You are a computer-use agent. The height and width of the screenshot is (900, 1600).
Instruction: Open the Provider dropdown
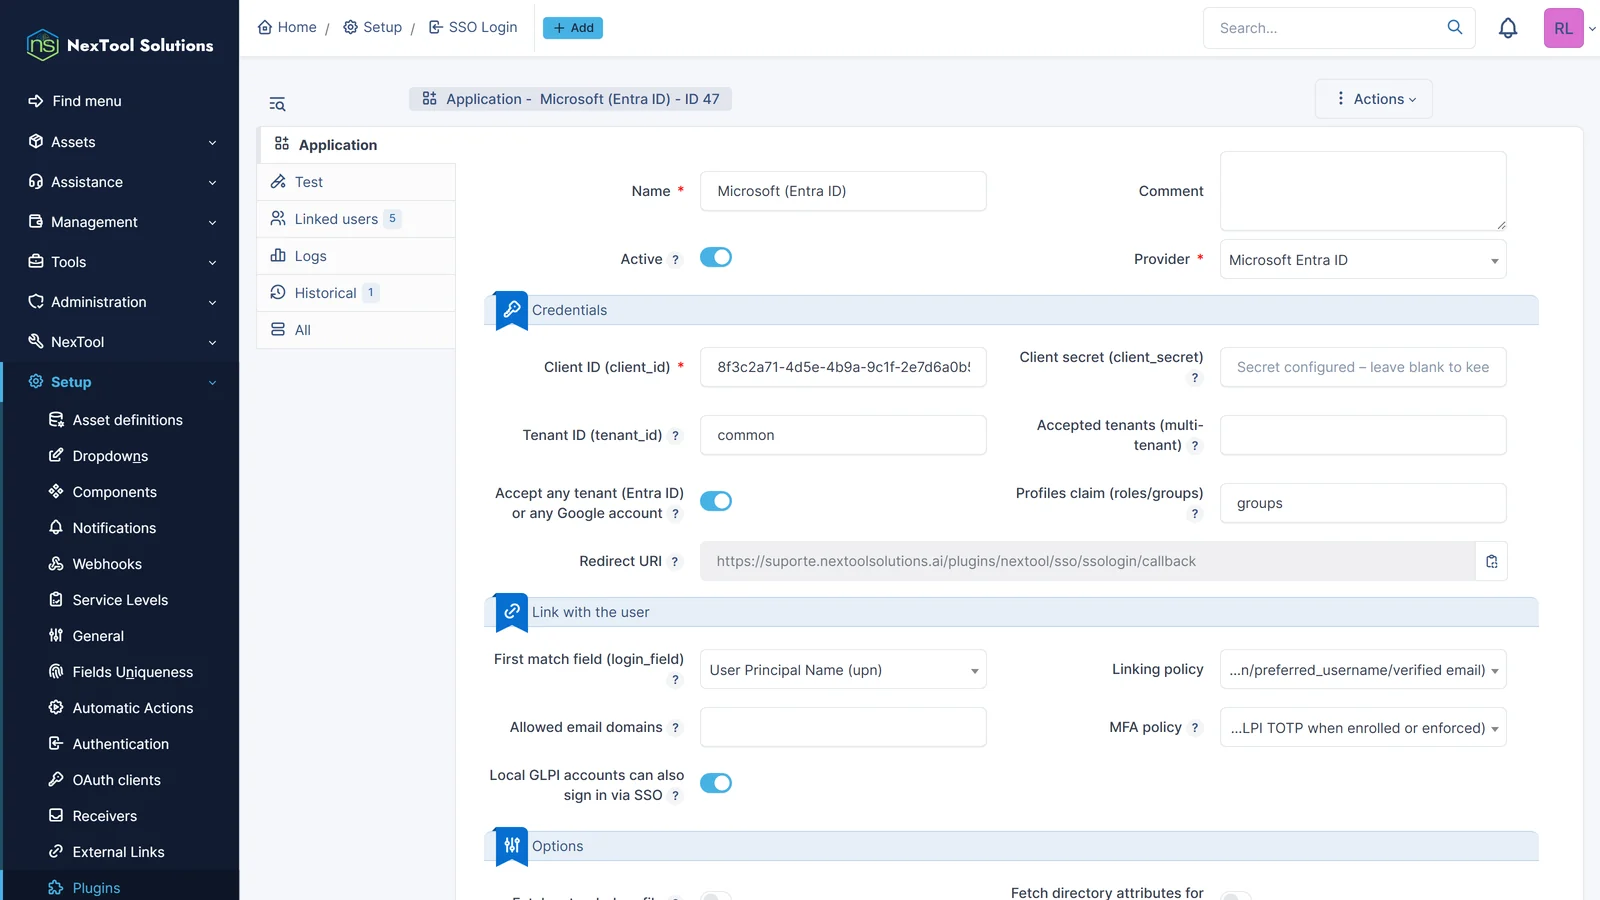pyautogui.click(x=1363, y=260)
